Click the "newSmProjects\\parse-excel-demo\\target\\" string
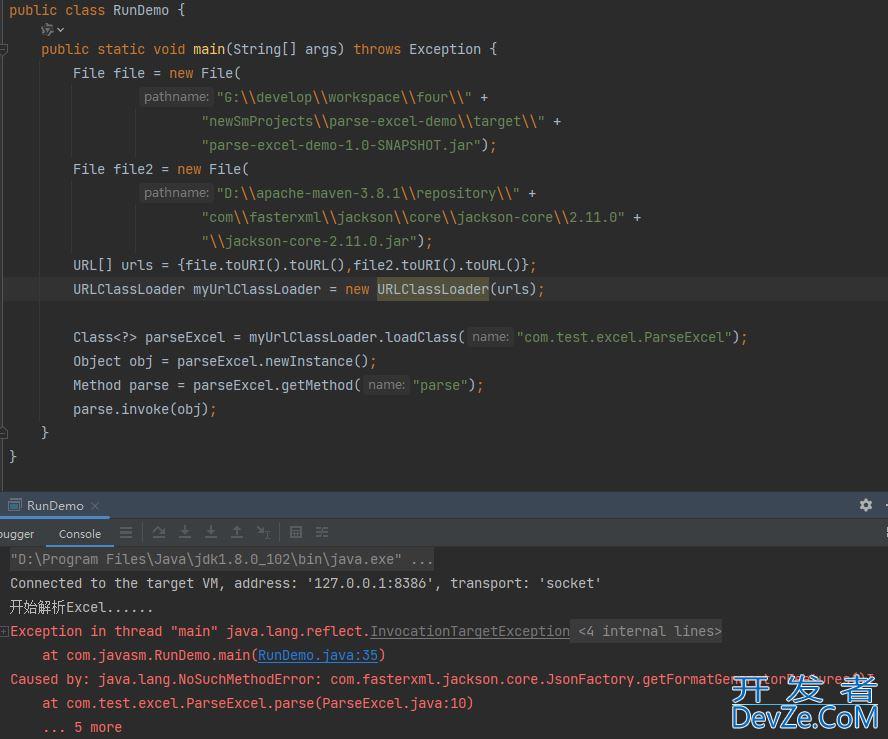The image size is (888, 739). pos(373,122)
